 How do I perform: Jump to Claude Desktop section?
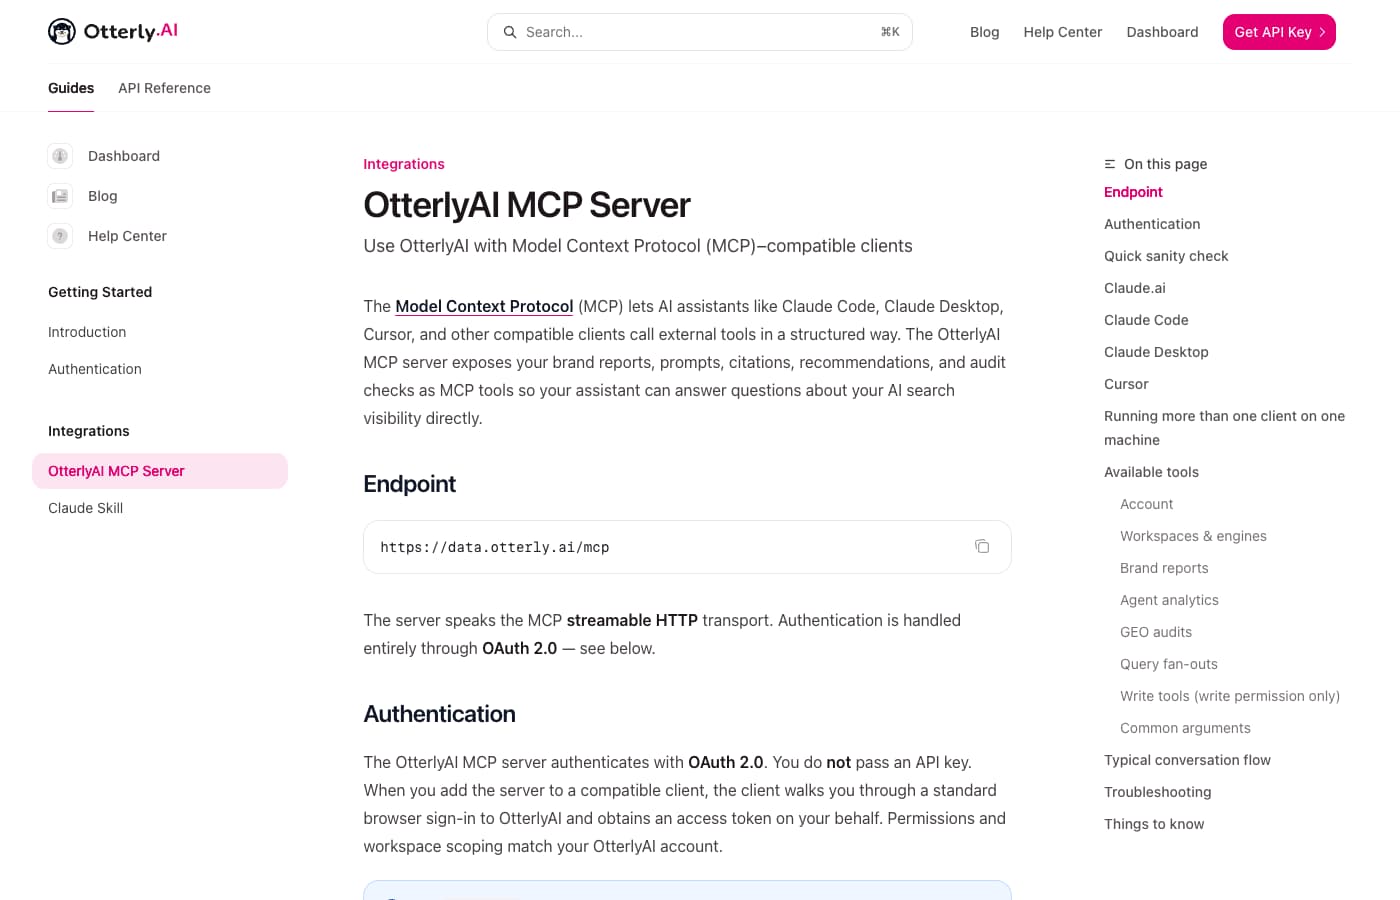pyautogui.click(x=1156, y=352)
